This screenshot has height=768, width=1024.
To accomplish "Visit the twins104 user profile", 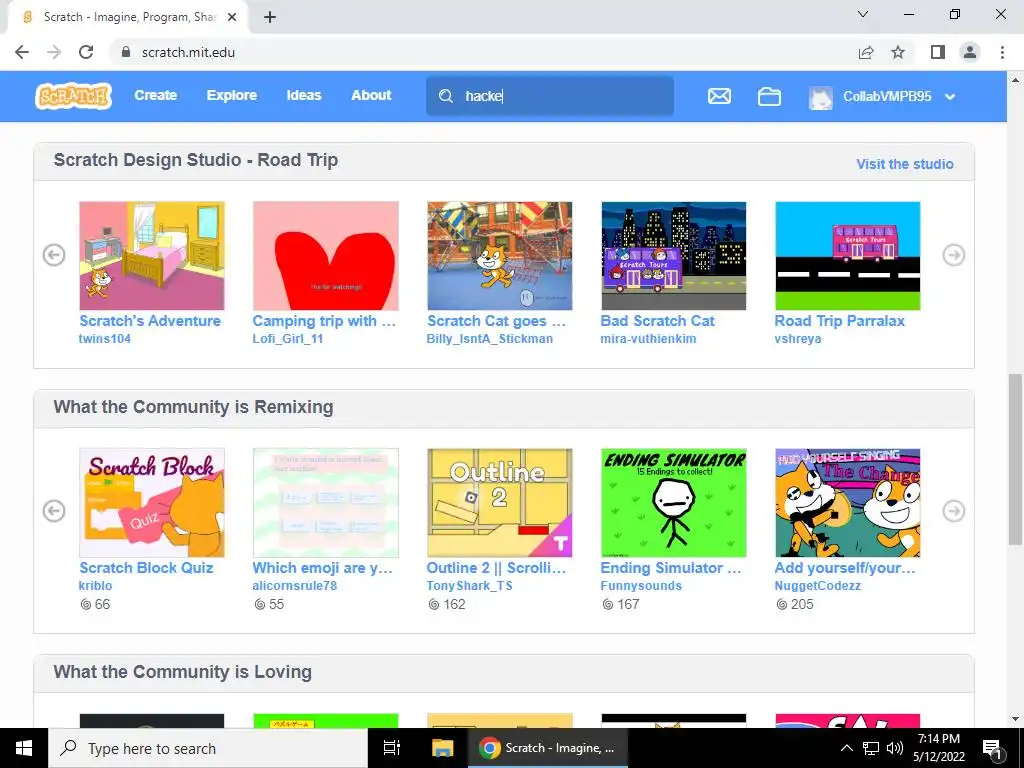I will coord(104,339).
